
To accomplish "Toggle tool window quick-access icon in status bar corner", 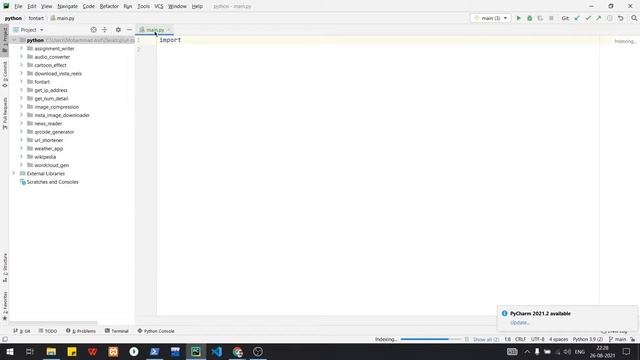I will [x=5, y=339].
